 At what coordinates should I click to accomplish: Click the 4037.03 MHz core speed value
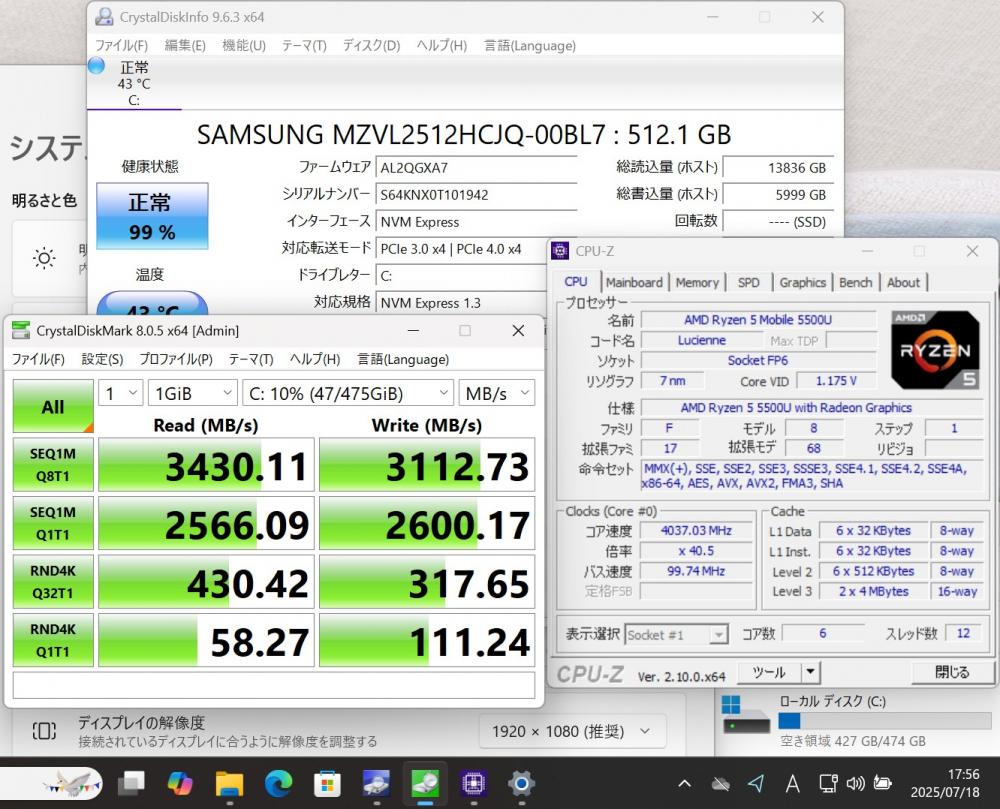point(696,530)
